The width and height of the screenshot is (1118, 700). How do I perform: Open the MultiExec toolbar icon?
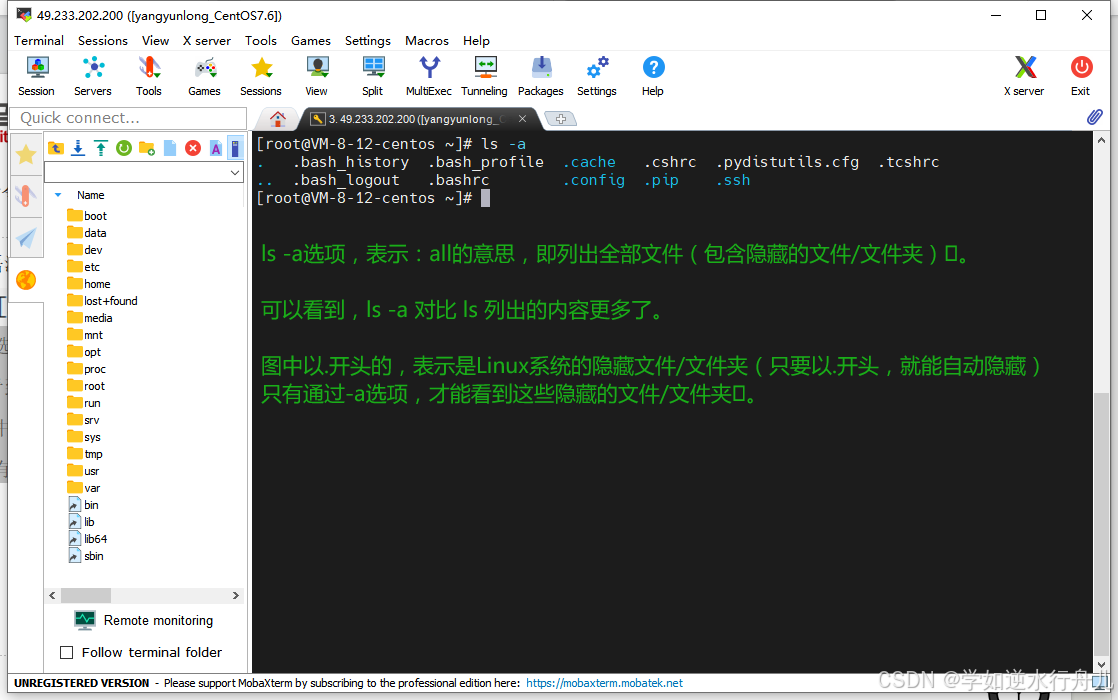pyautogui.click(x=429, y=76)
